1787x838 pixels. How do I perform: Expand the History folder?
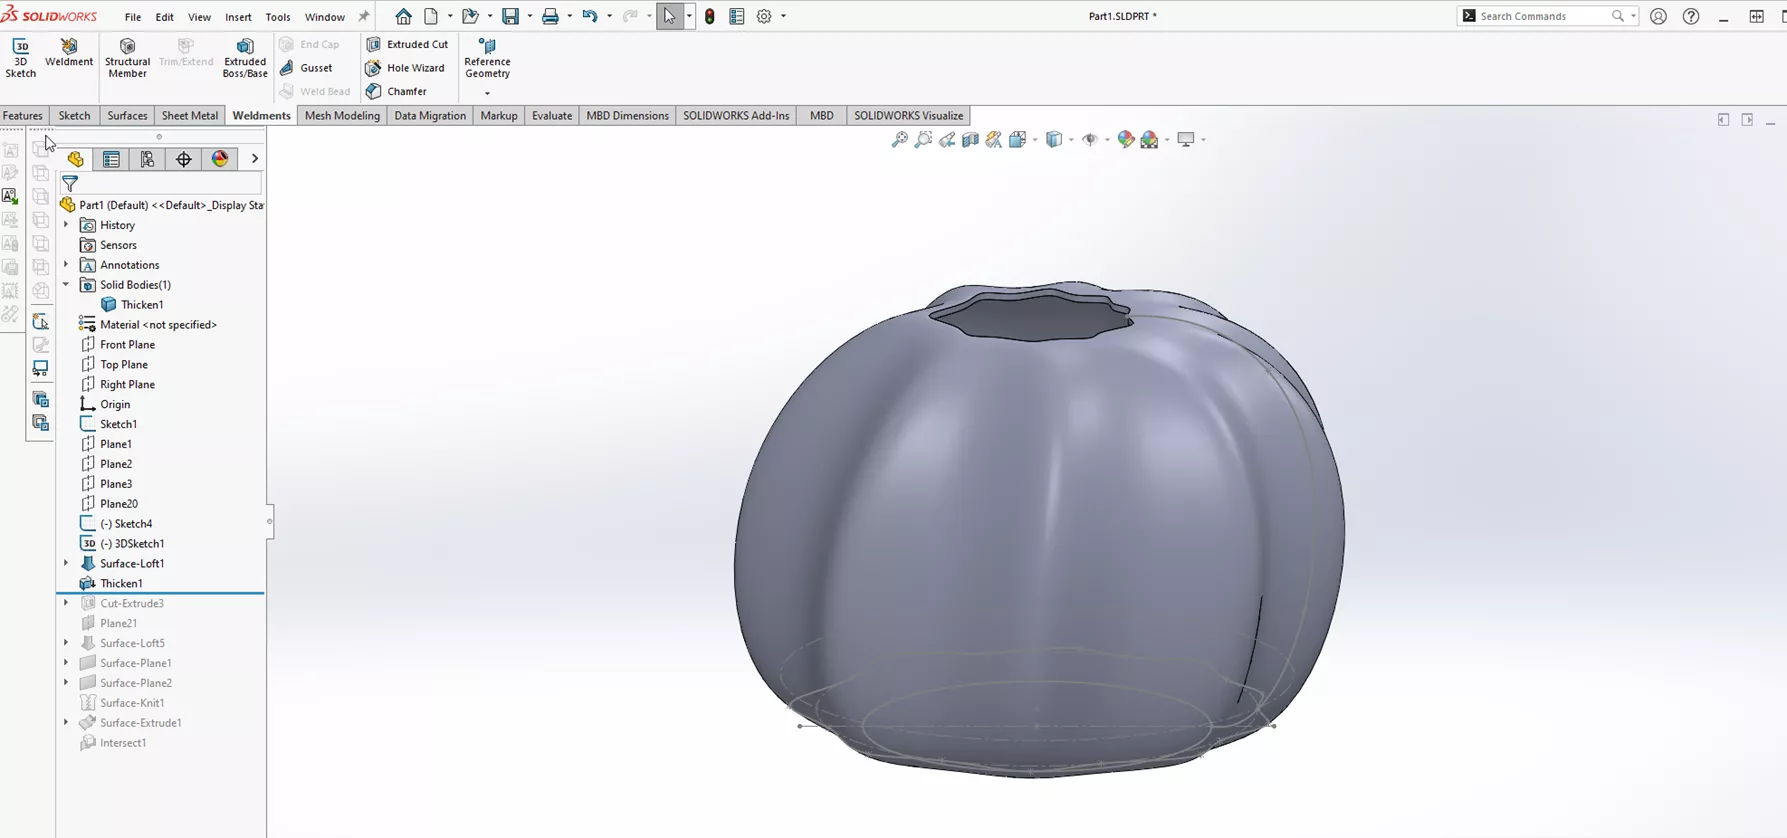(66, 225)
